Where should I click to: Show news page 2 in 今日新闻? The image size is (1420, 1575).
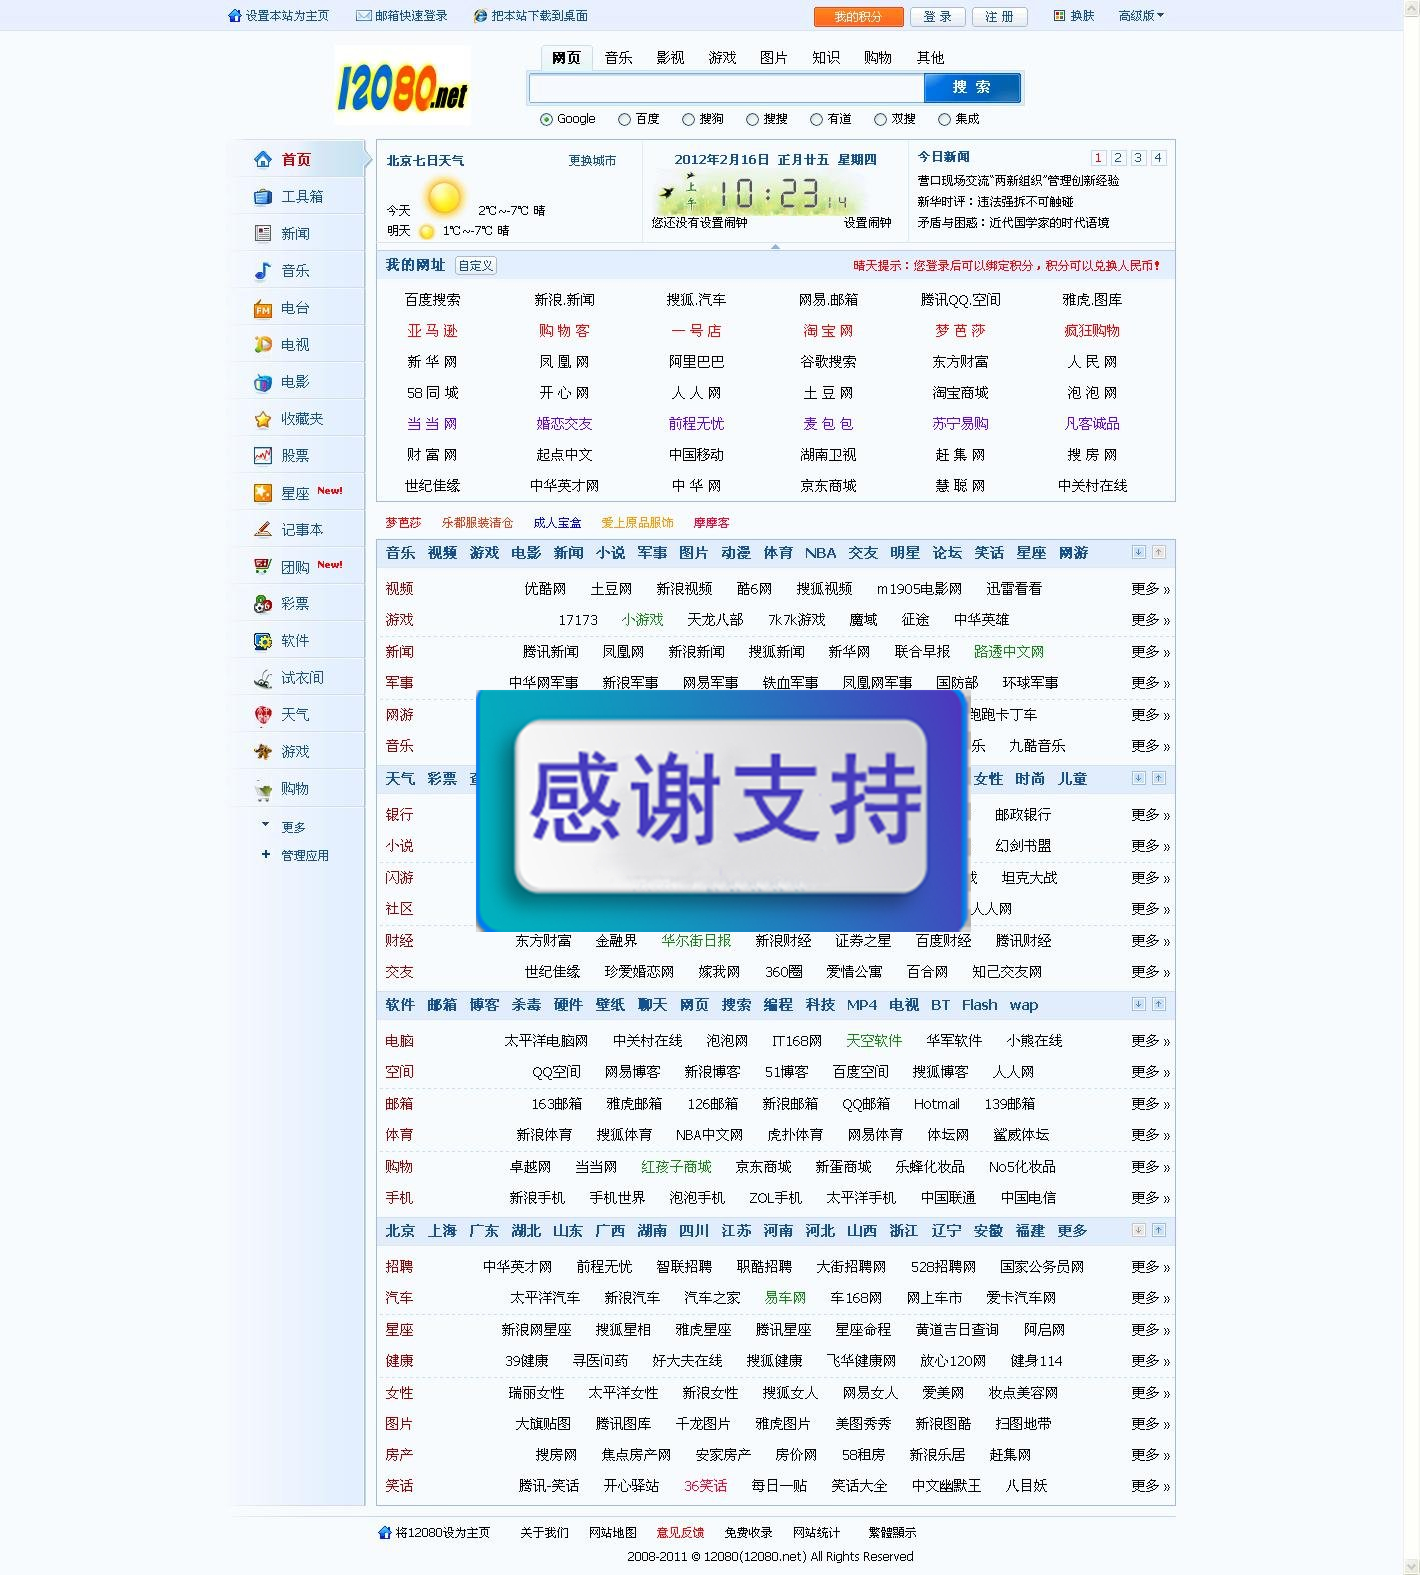(x=1118, y=158)
